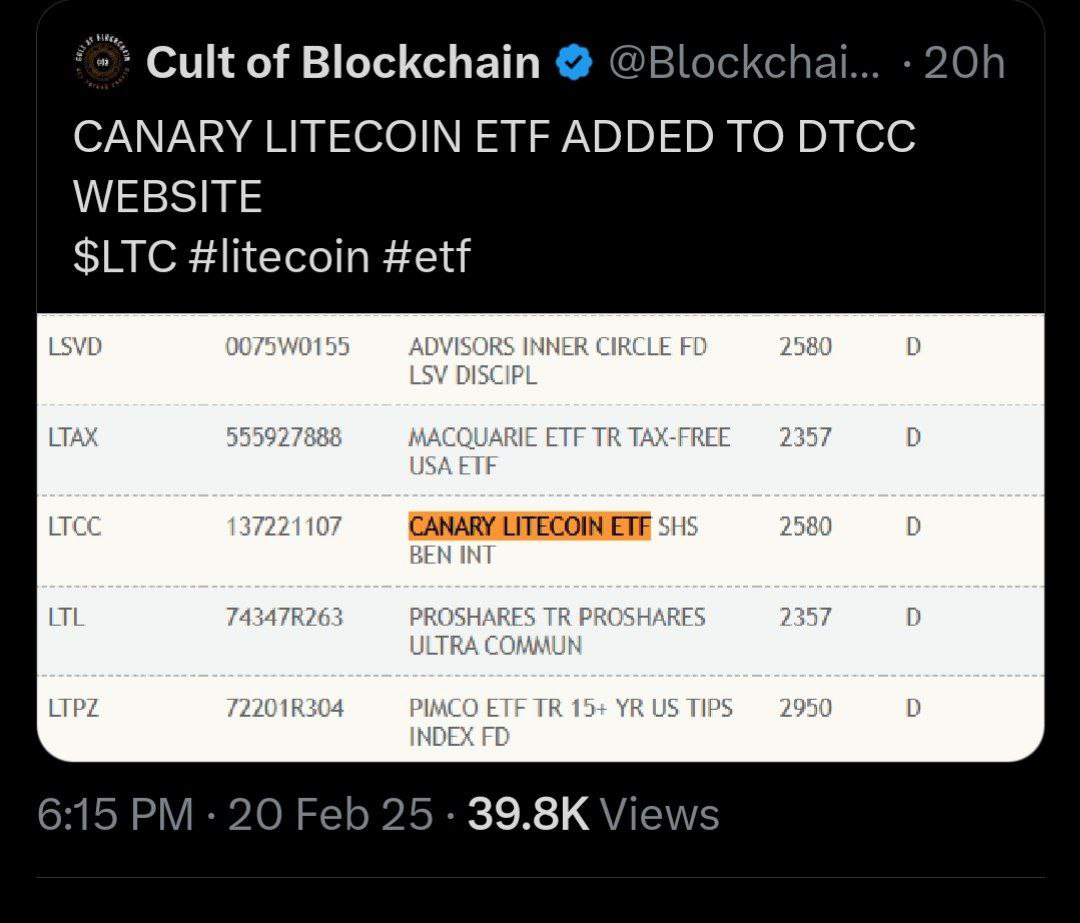The width and height of the screenshot is (1080, 923).
Task: Click the CUSIP number 137221107
Action: 284,526
